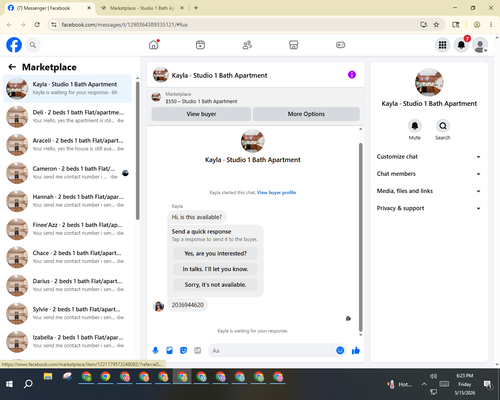
Task: Record a voice clip with microphone icon
Action: pos(155,350)
